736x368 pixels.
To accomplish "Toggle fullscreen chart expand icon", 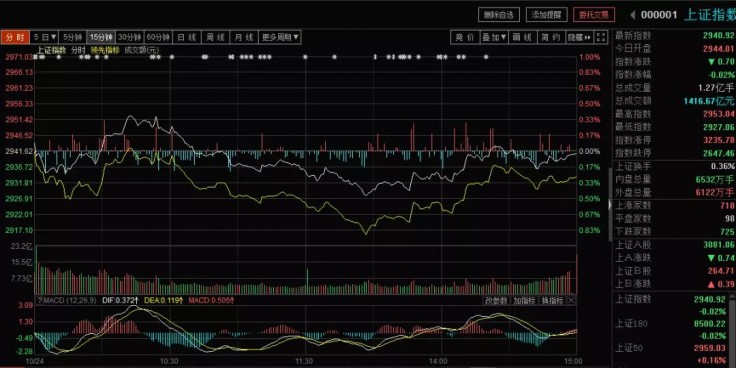I will coord(600,37).
